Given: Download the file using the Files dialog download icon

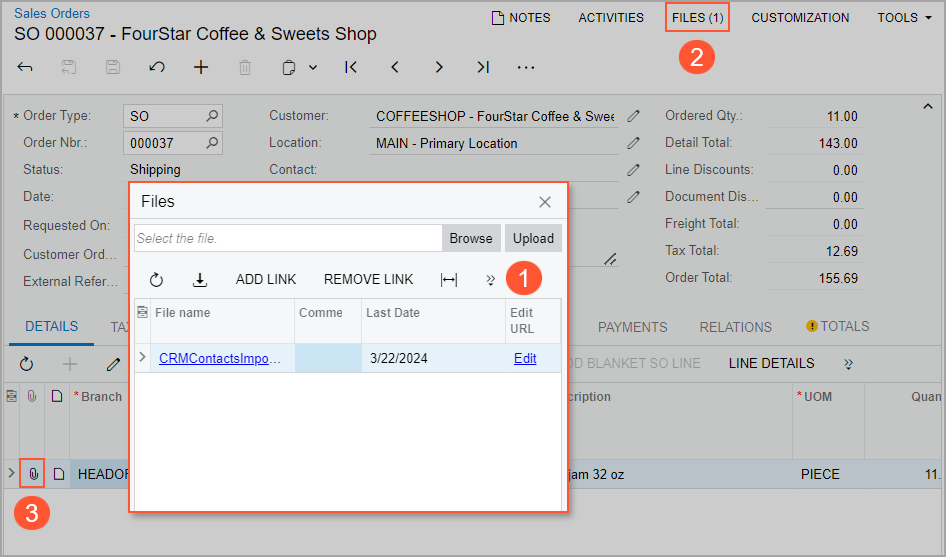Looking at the screenshot, I should 200,280.
